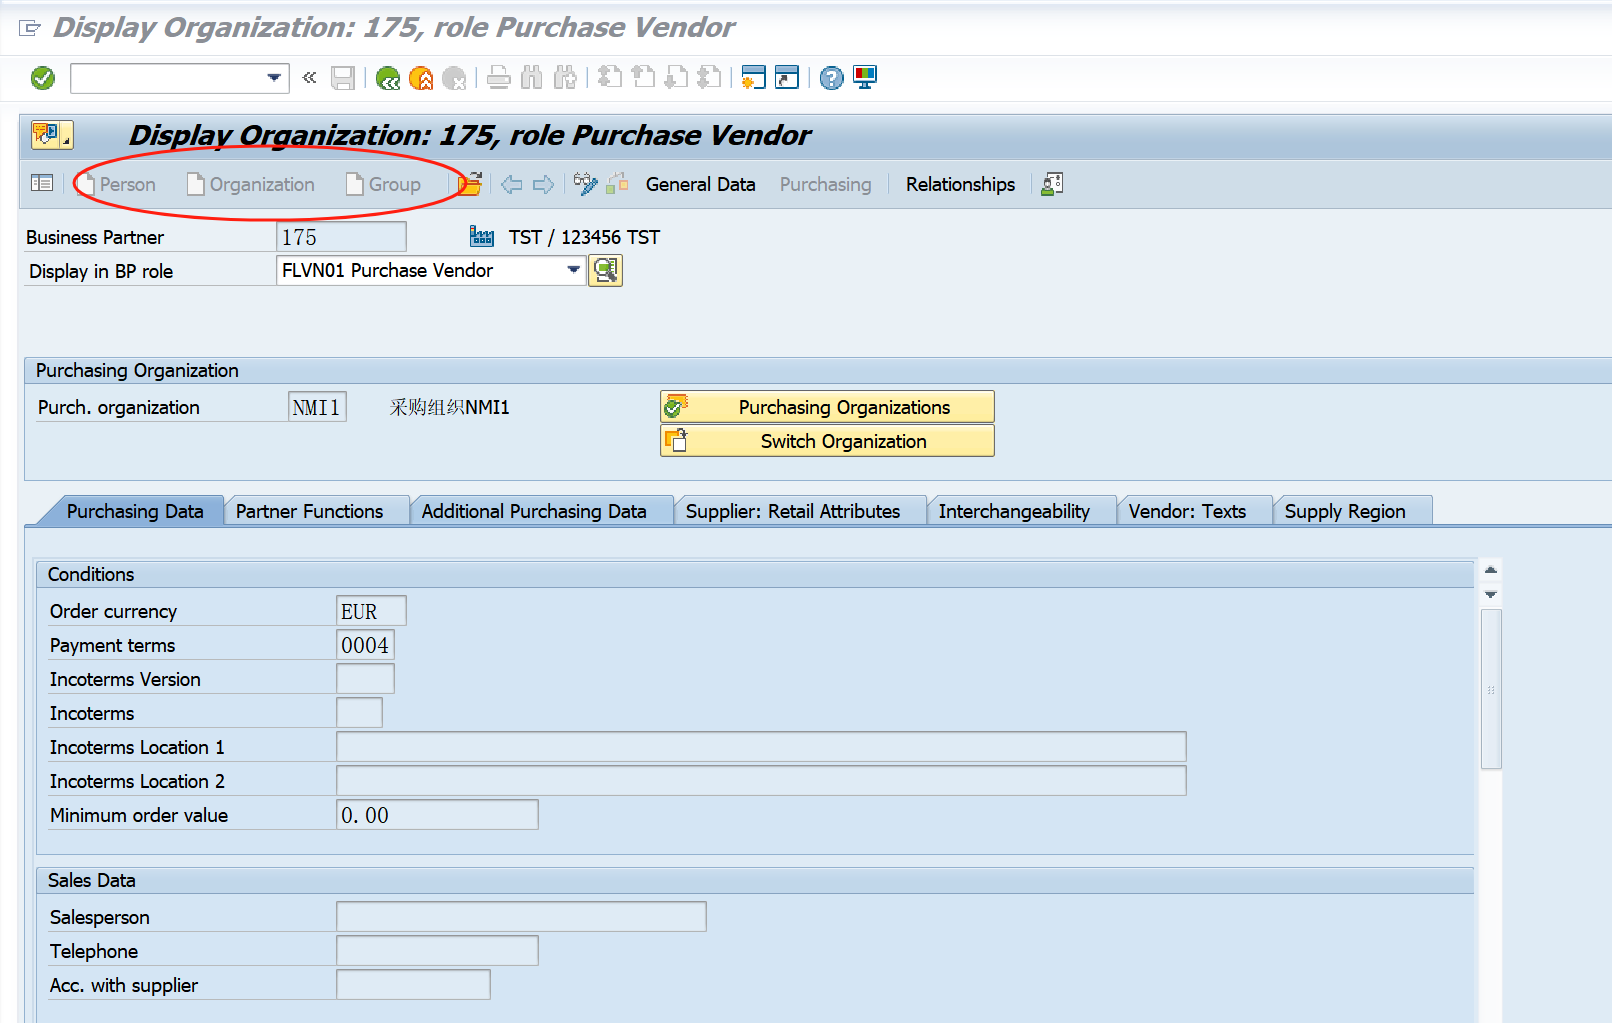Click the Help question mark icon
Viewport: 1612px width, 1023px height.
(830, 77)
